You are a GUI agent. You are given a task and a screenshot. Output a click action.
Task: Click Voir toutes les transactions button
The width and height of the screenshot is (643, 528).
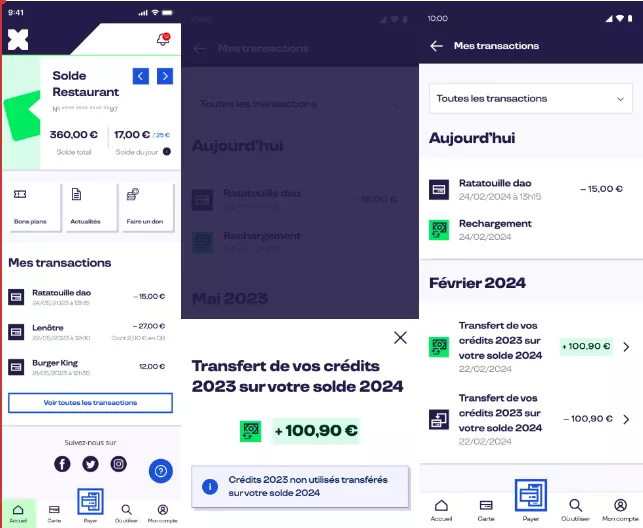90,403
